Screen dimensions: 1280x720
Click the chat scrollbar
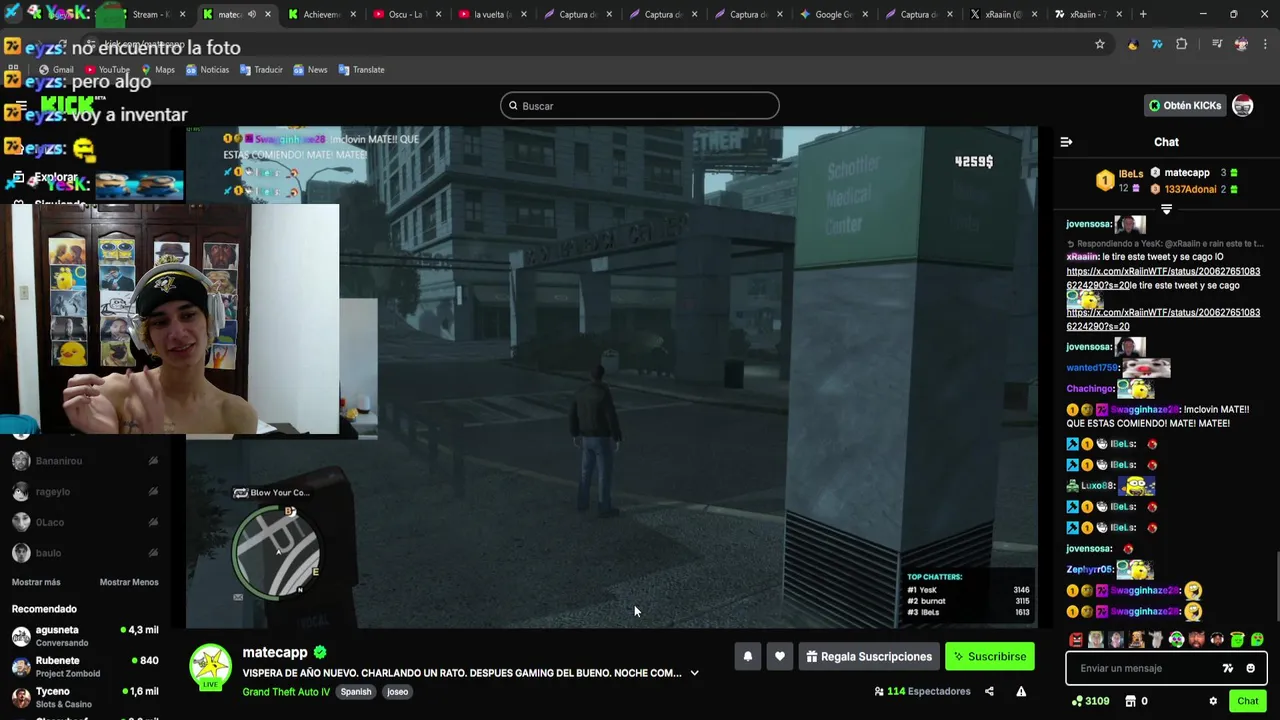[1275, 585]
